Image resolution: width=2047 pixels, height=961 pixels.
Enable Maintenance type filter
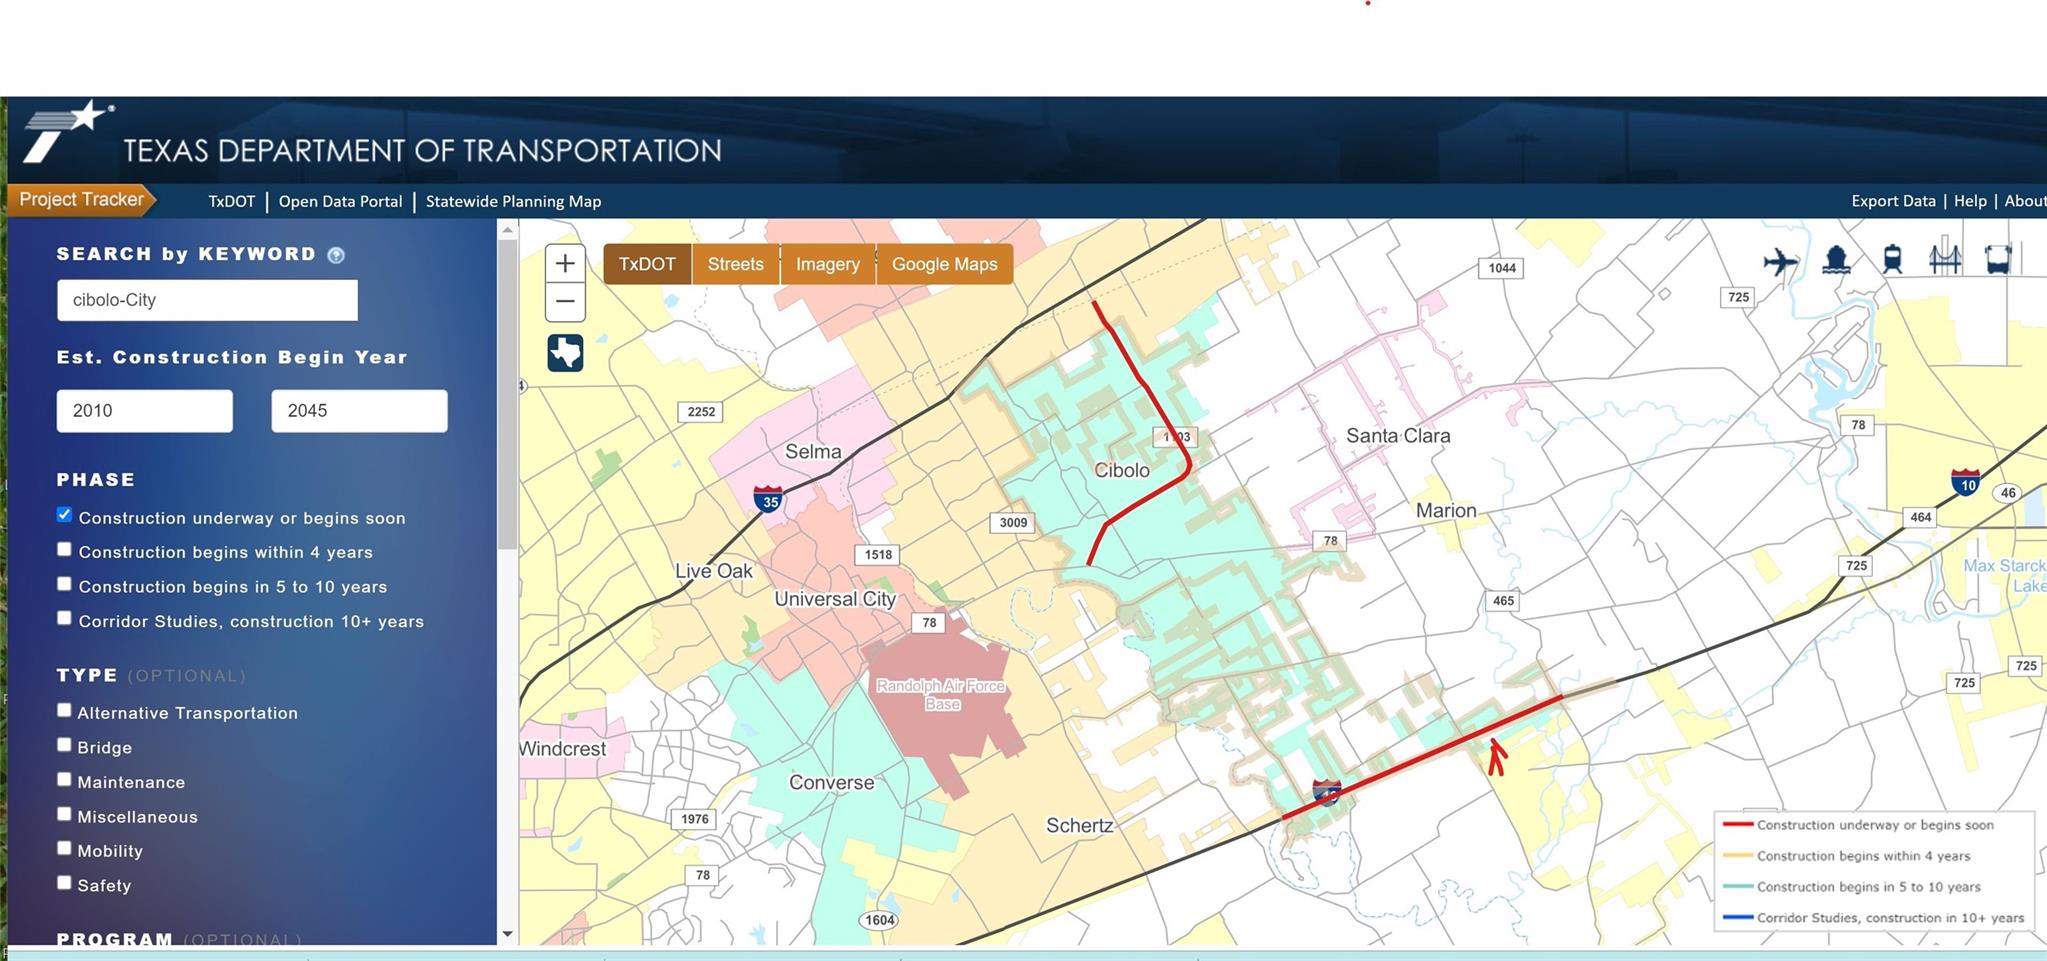coord(64,779)
